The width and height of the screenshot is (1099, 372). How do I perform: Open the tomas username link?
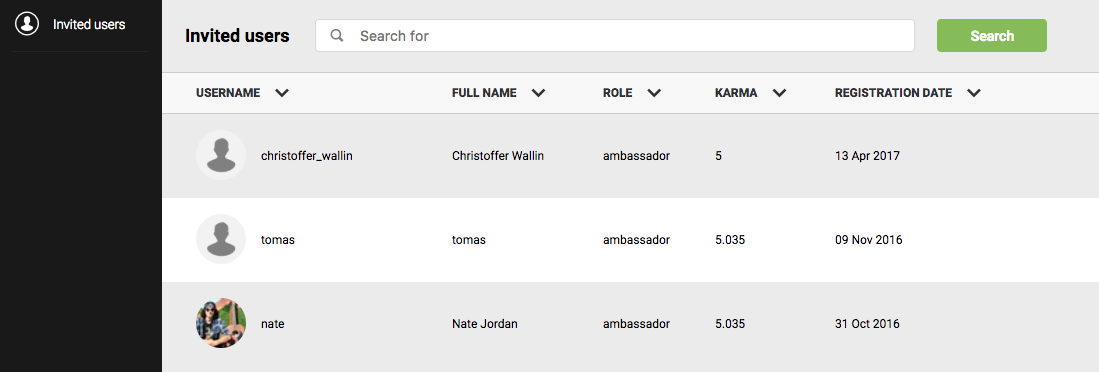278,240
